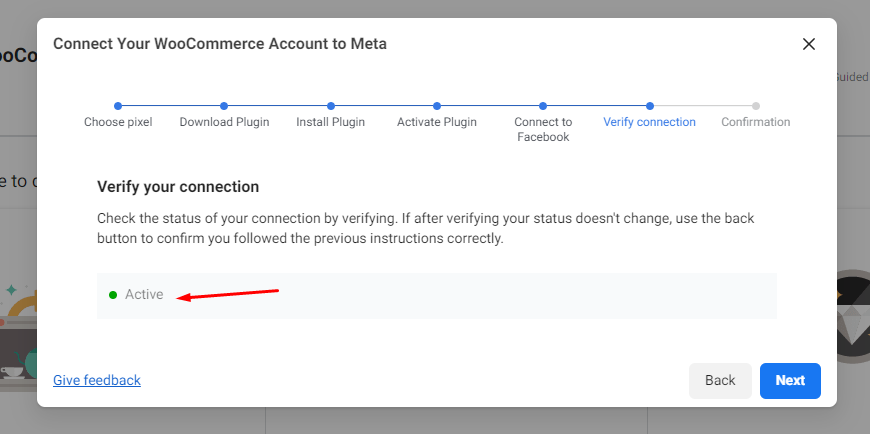
Task: Select the Connect to Facebook step dot
Action: (x=543, y=106)
